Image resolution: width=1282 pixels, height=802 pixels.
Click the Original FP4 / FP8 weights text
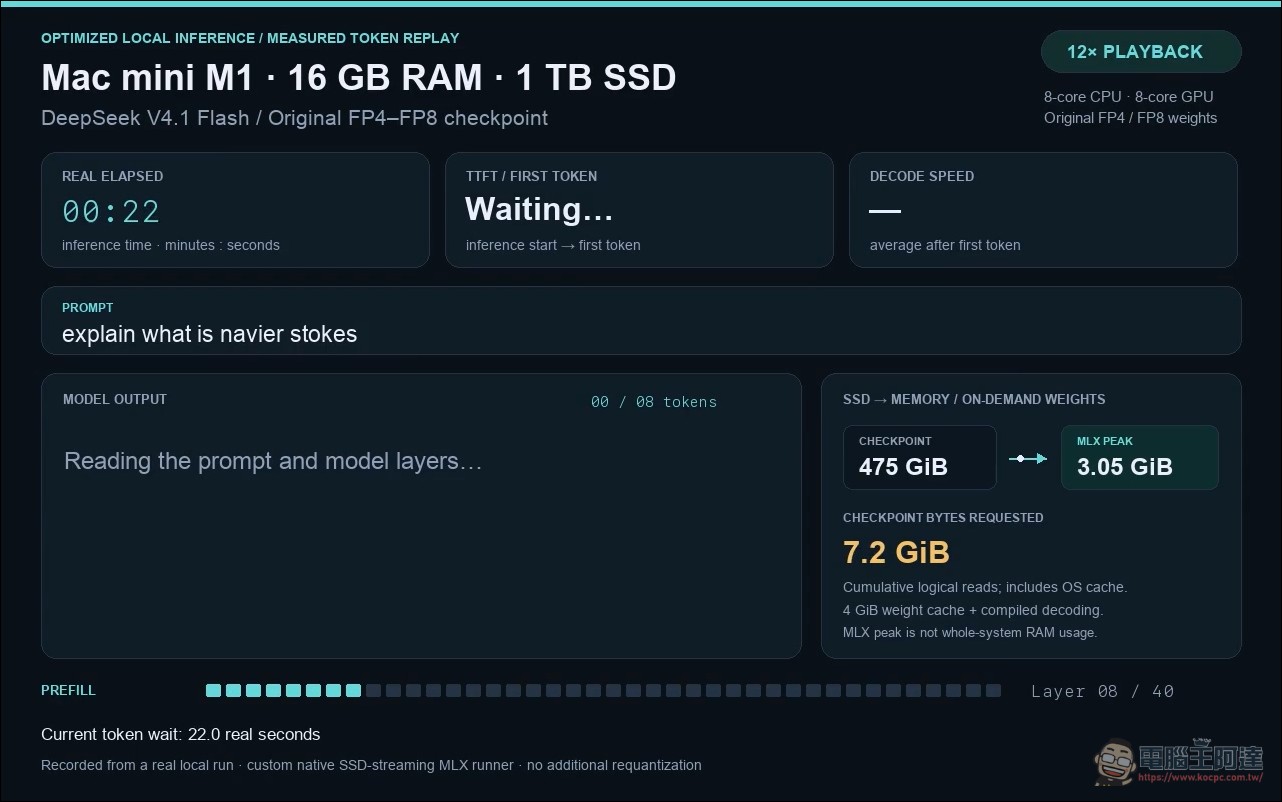pyautogui.click(x=1131, y=118)
